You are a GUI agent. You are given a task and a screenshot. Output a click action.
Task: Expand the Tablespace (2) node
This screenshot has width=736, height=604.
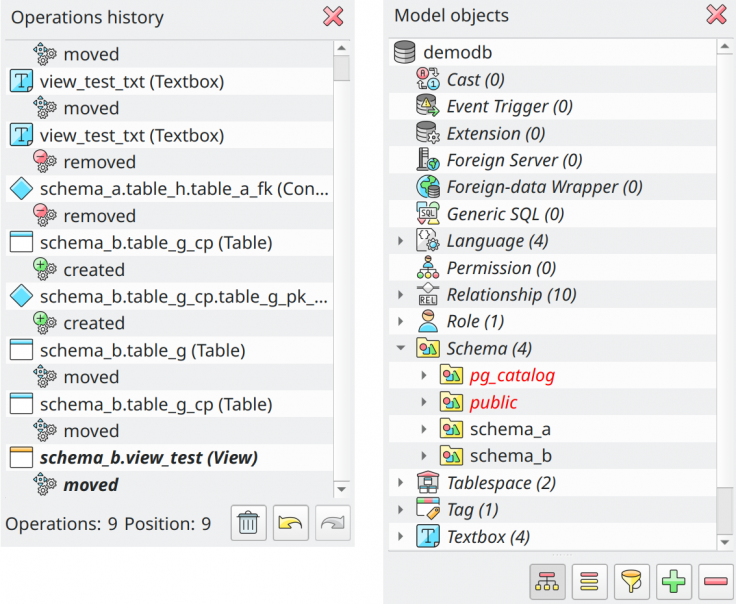[x=400, y=483]
